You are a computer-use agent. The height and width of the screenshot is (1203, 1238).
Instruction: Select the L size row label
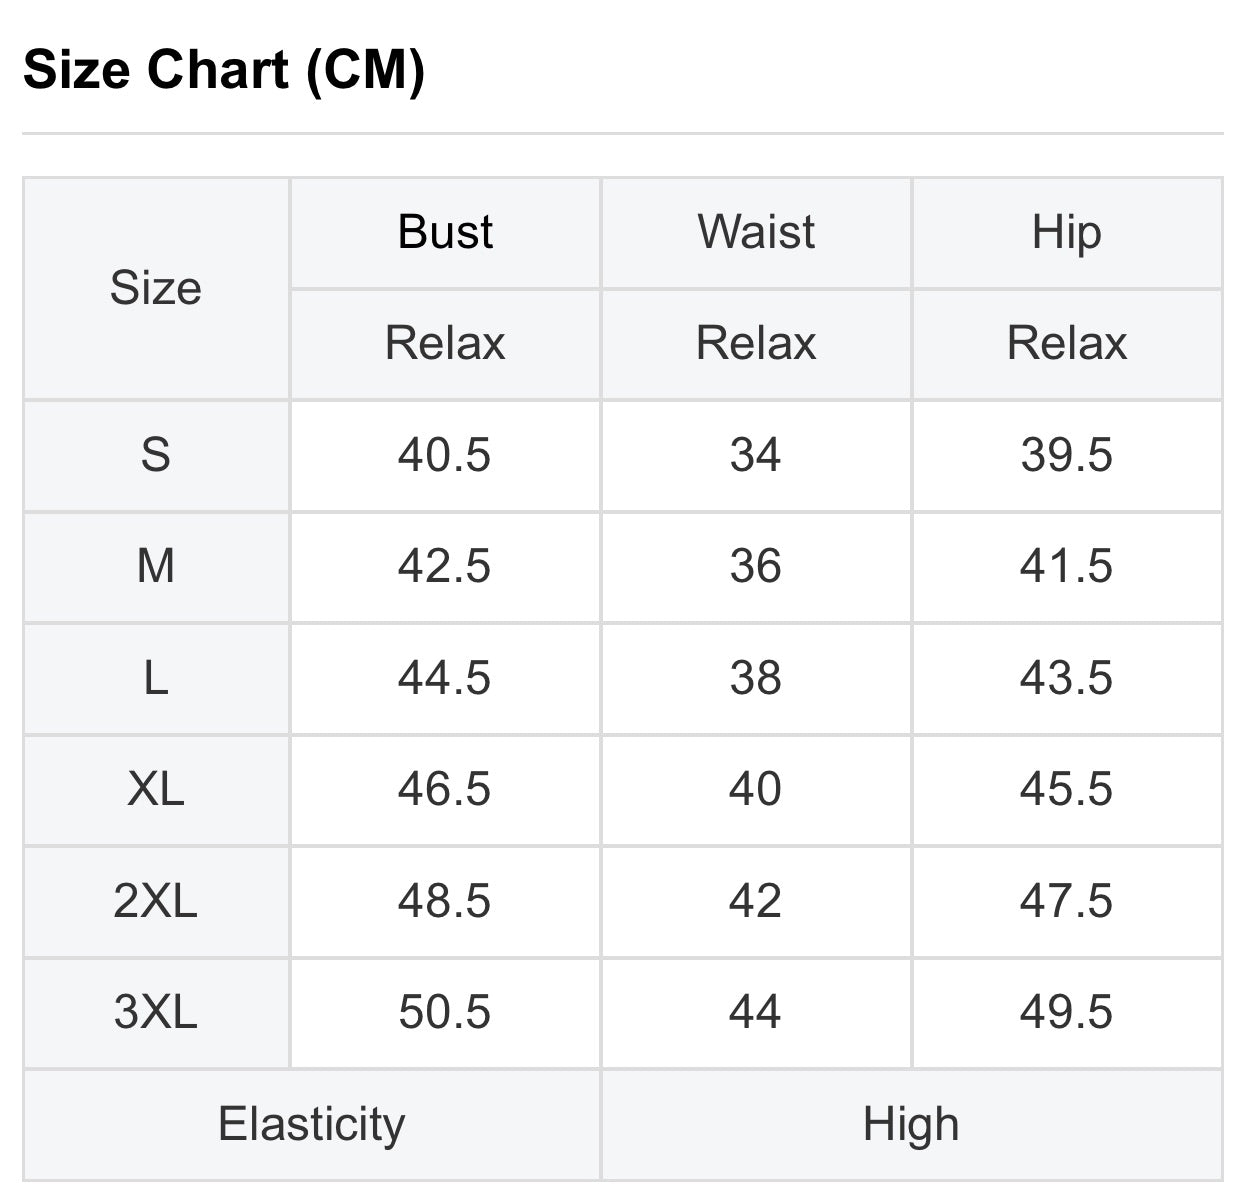click(156, 679)
